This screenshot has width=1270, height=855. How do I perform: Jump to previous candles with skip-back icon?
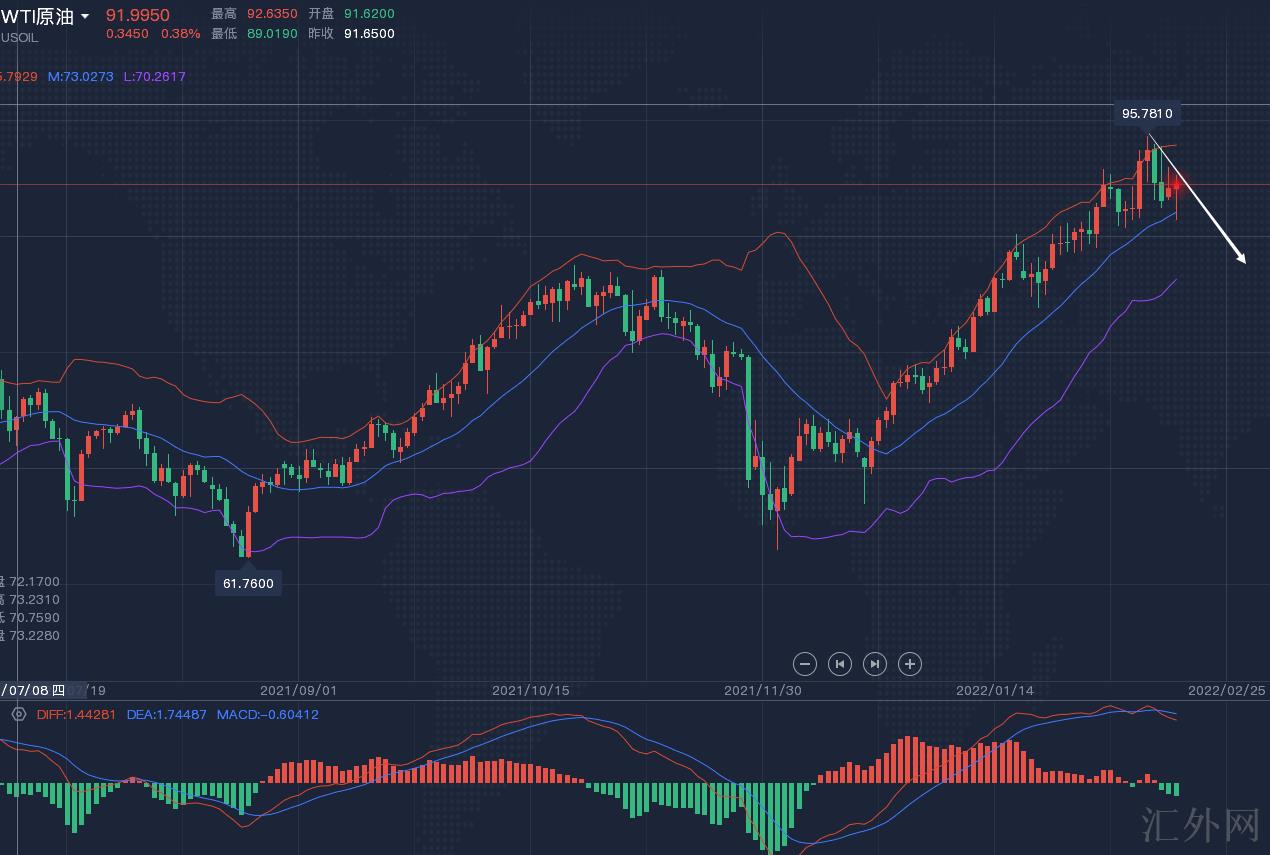coord(840,663)
